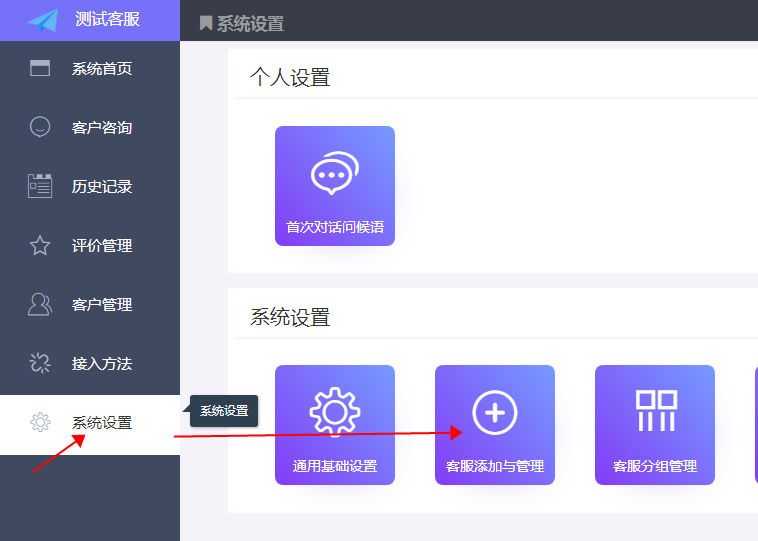This screenshot has height=541, width=758.
Task: Click the 接入方法 link icon
Action: [x=40, y=363]
